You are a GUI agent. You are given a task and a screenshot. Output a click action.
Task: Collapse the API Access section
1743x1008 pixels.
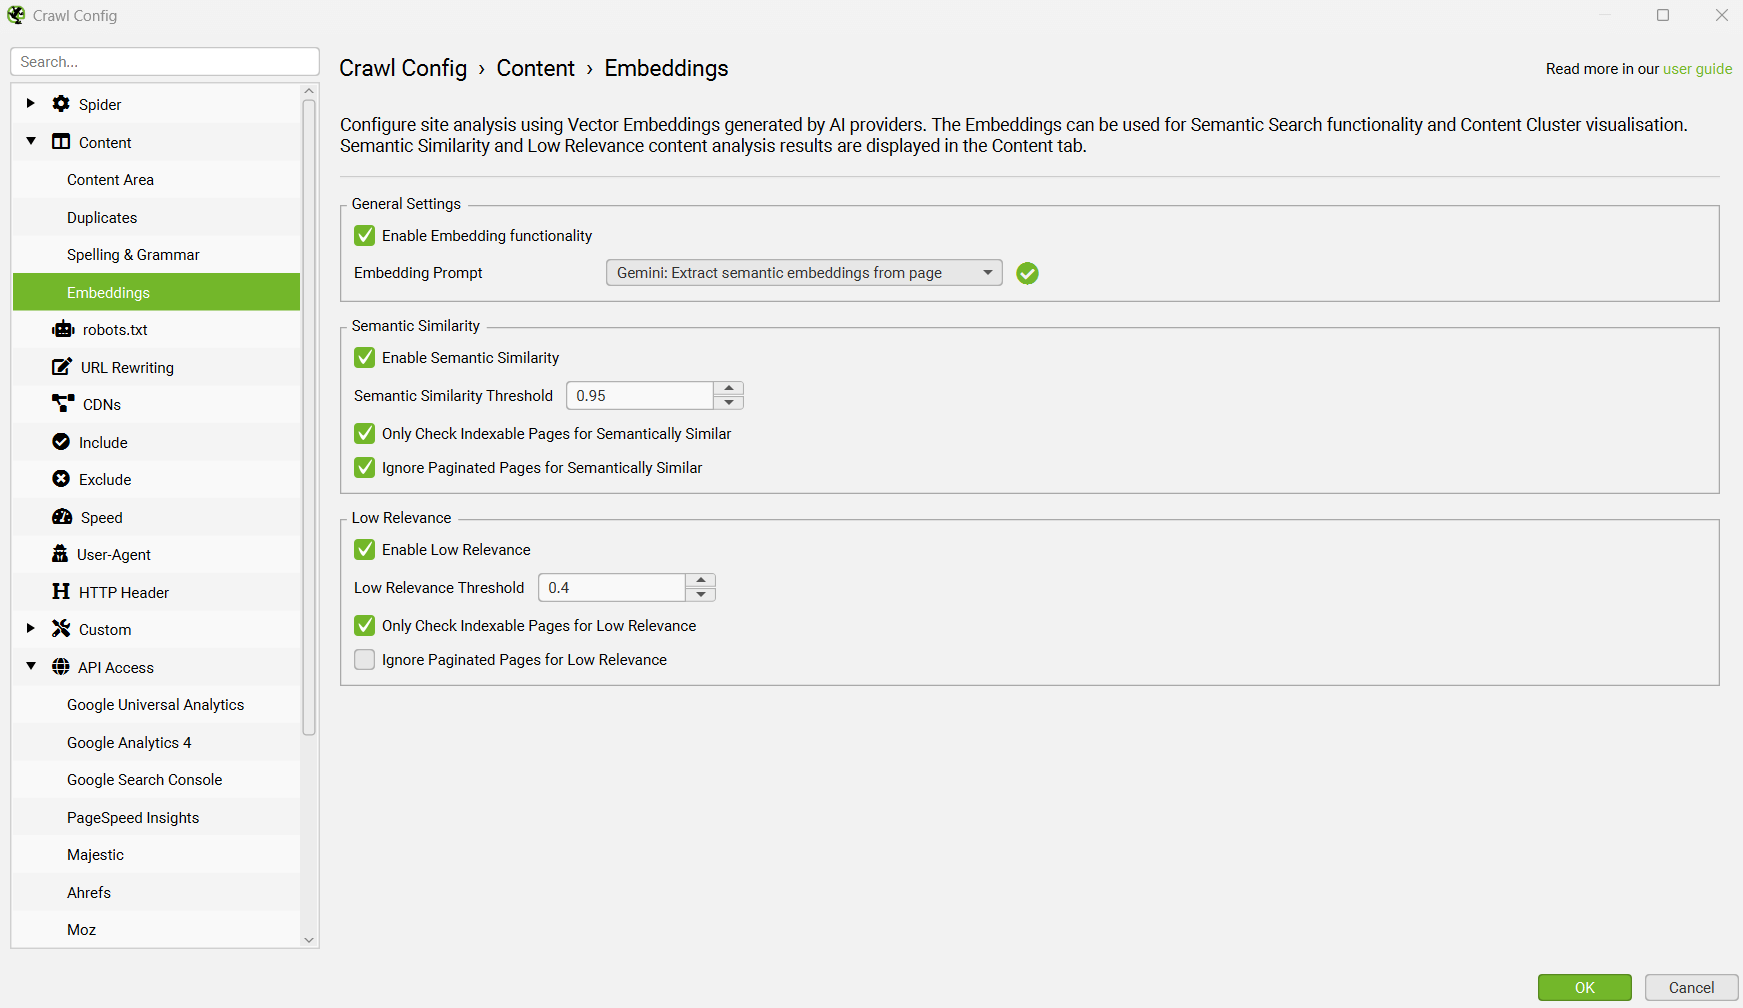pyautogui.click(x=31, y=666)
